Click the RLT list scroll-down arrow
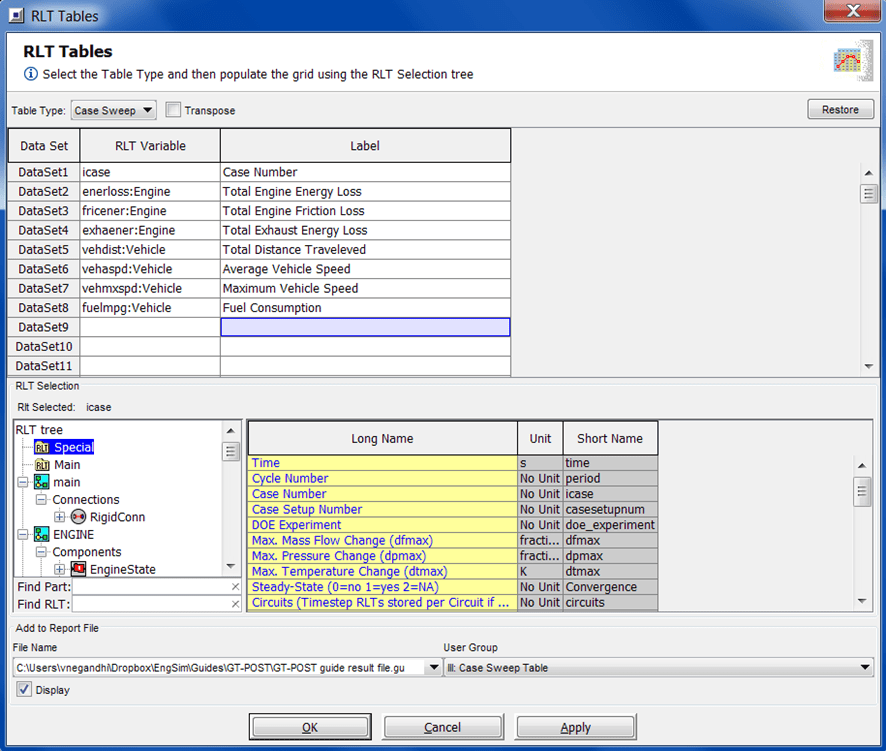 [x=861, y=601]
